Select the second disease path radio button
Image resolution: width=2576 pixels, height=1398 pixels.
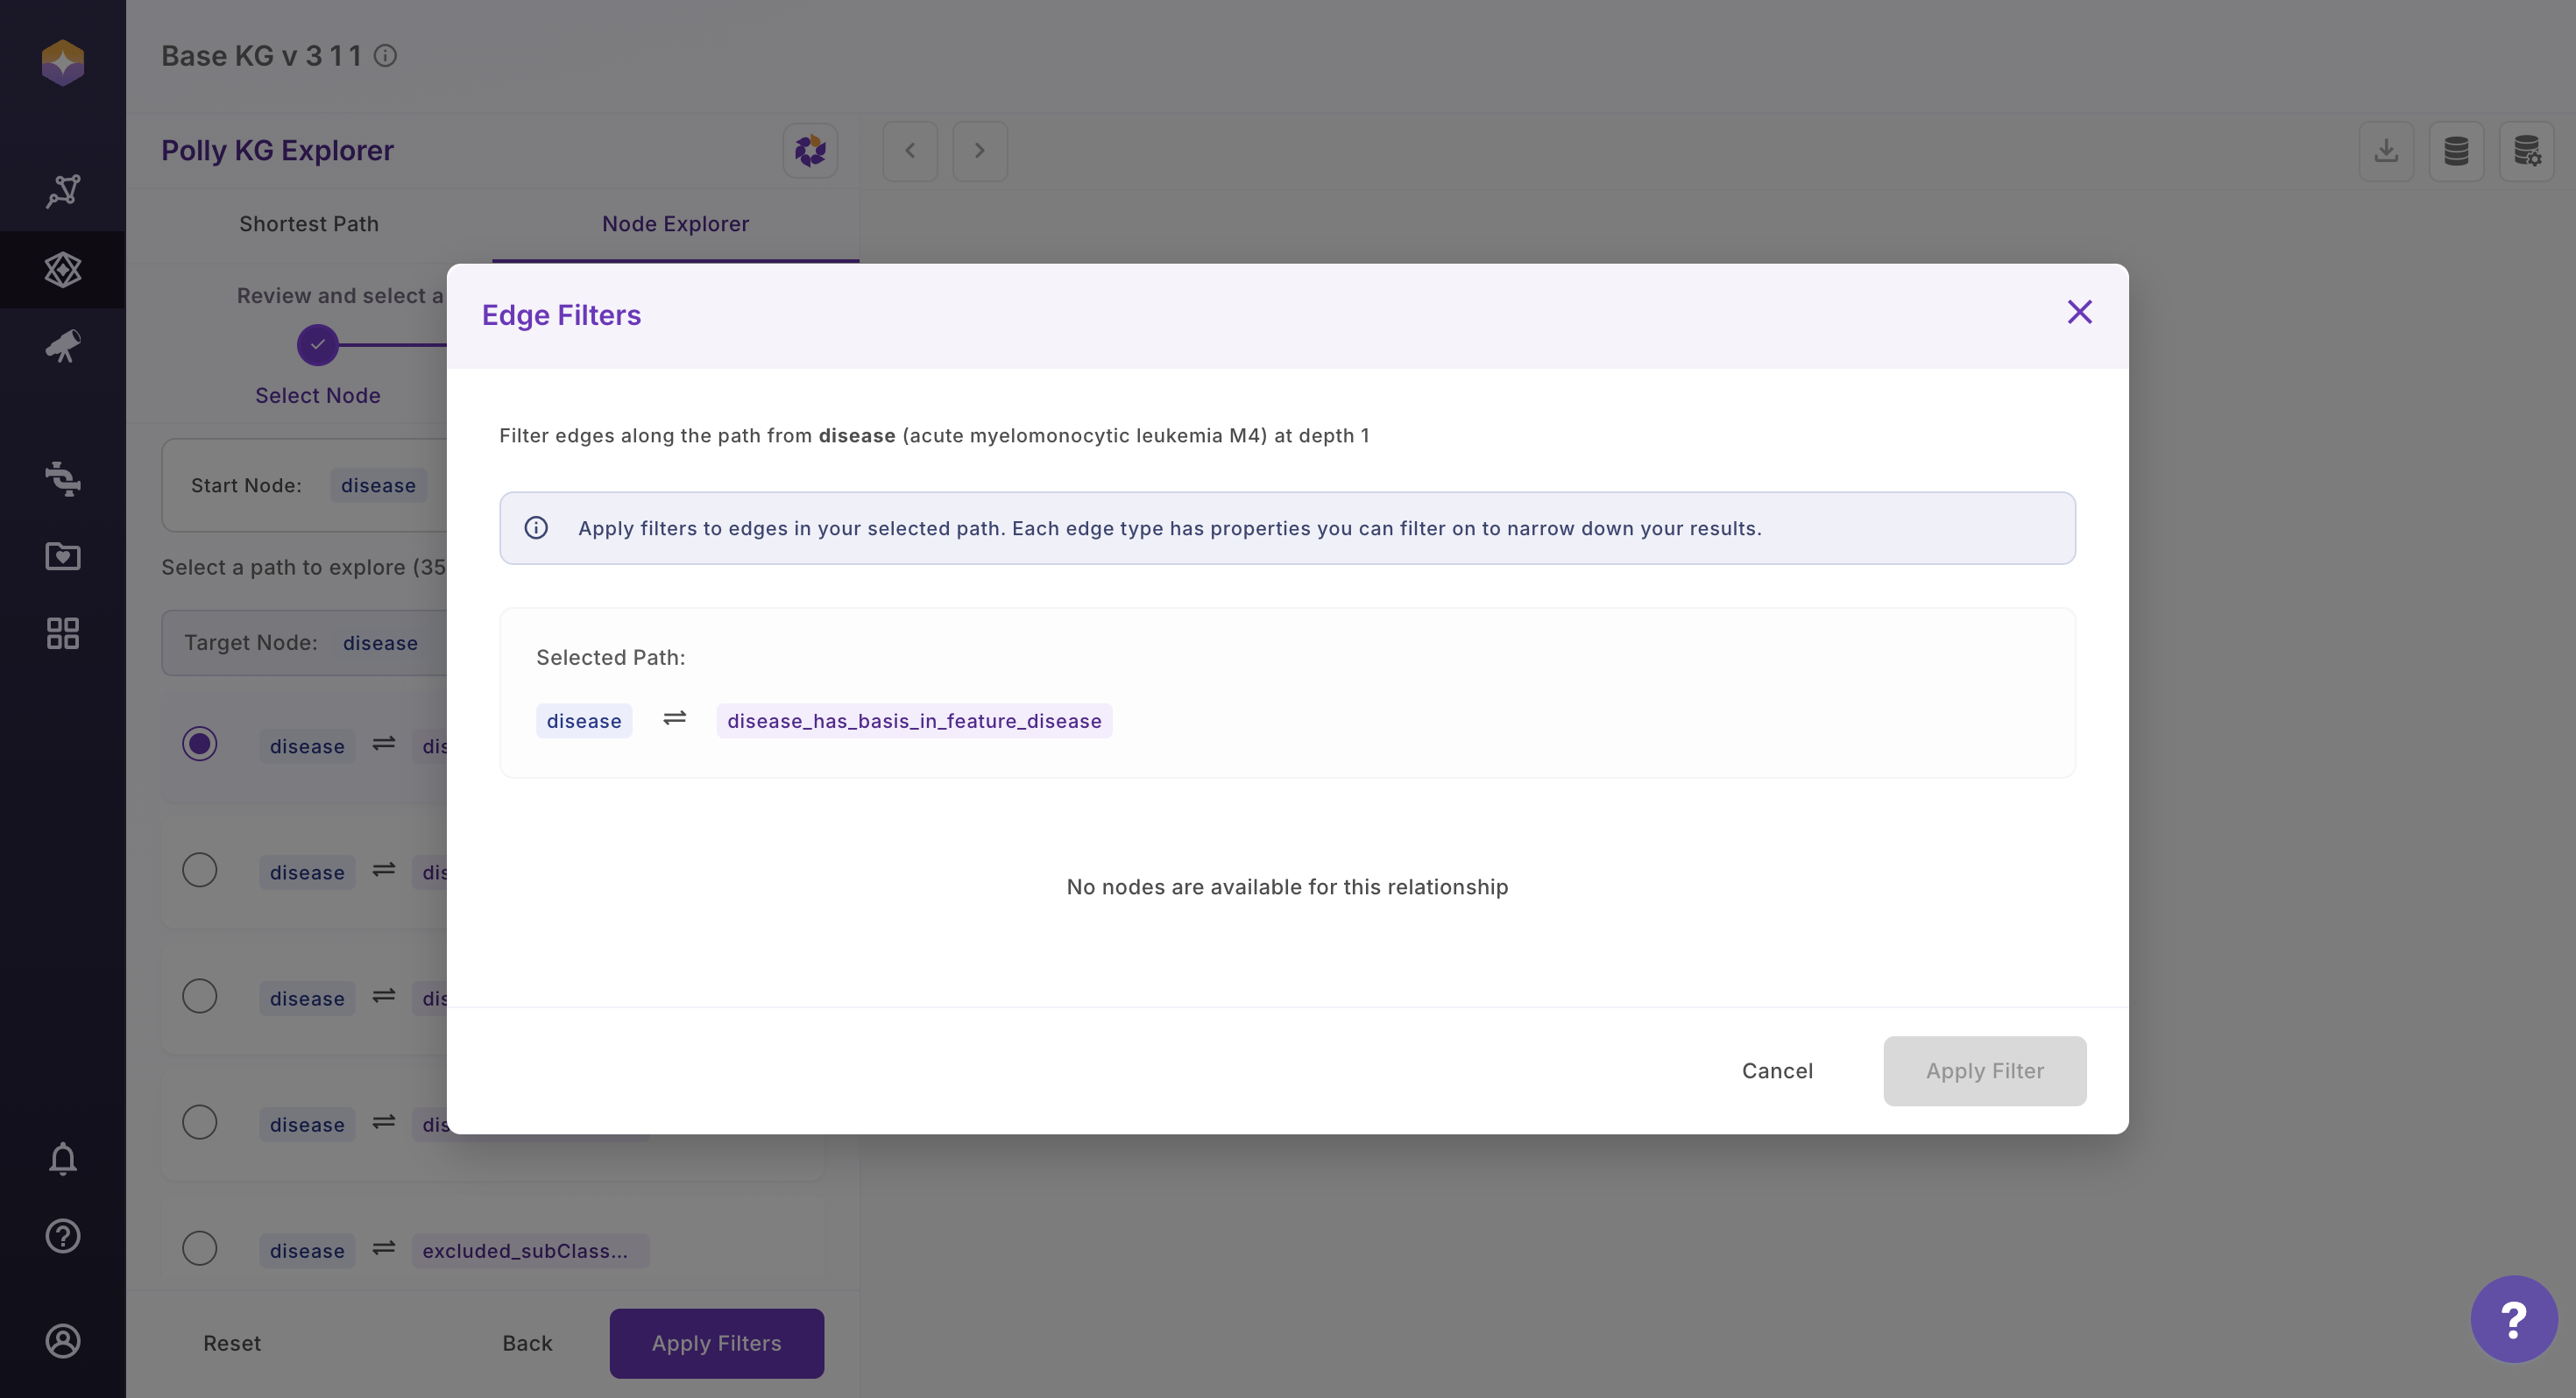(x=199, y=870)
